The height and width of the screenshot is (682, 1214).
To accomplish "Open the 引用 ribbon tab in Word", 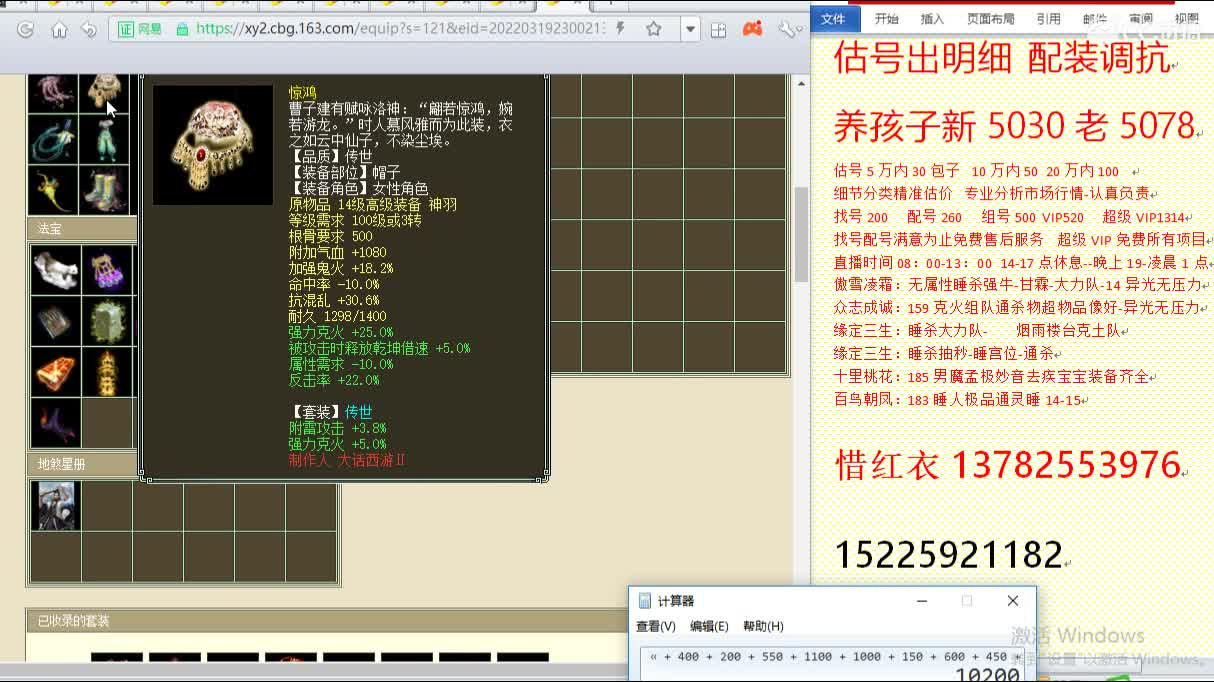I will (1049, 18).
